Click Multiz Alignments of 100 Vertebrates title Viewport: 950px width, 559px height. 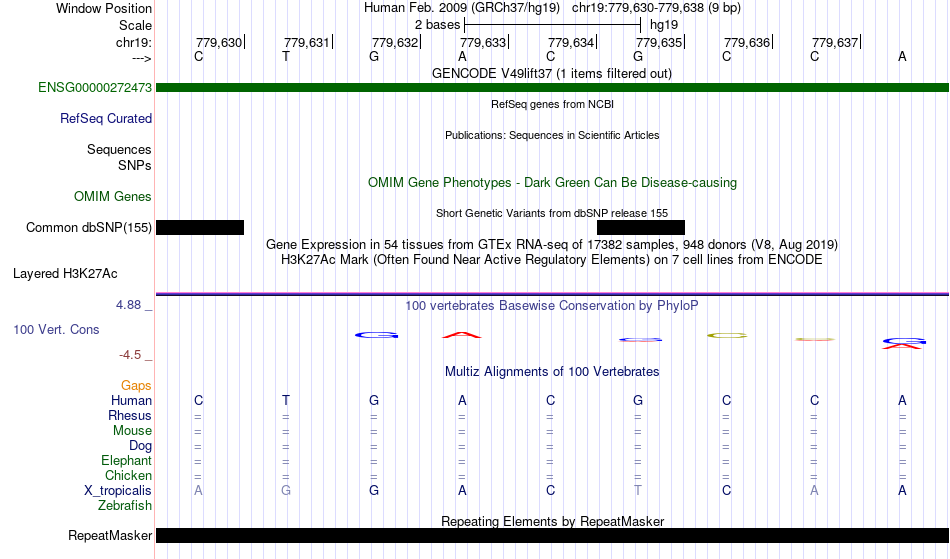click(x=552, y=371)
